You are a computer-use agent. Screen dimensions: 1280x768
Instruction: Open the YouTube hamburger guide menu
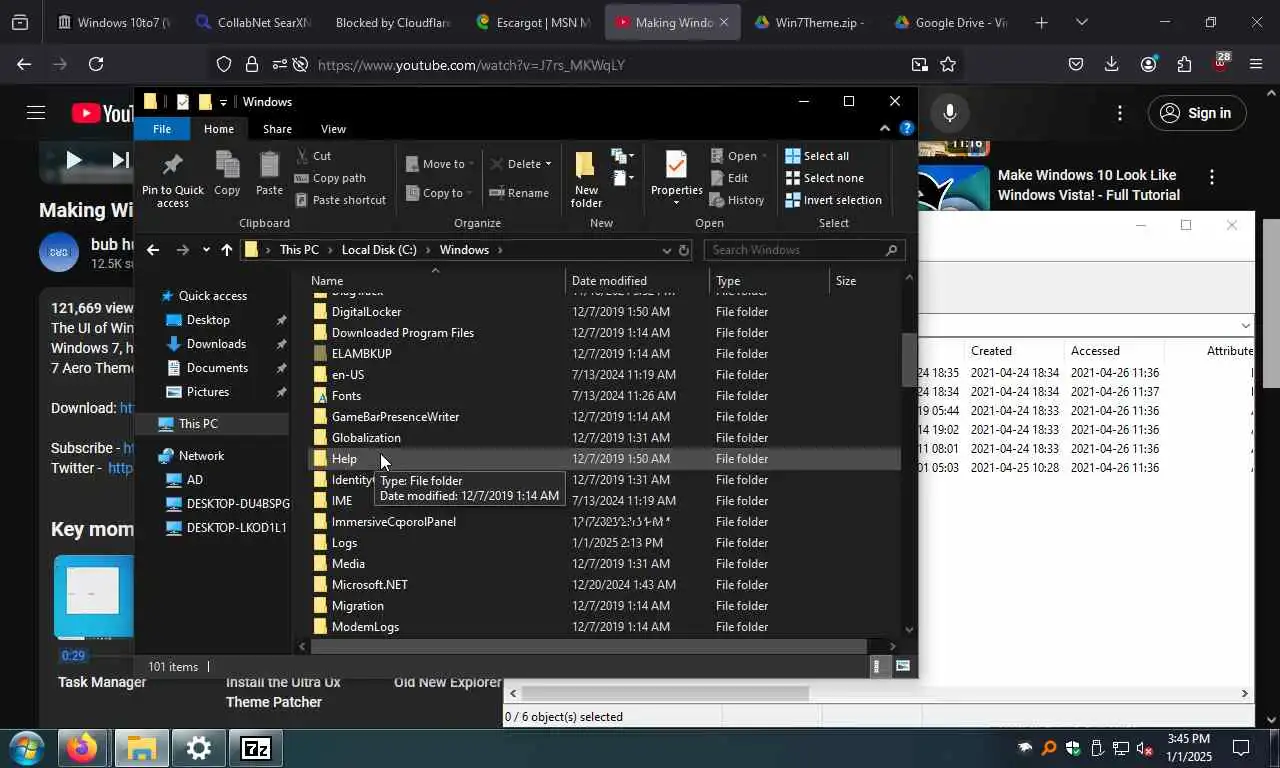pos(36,113)
